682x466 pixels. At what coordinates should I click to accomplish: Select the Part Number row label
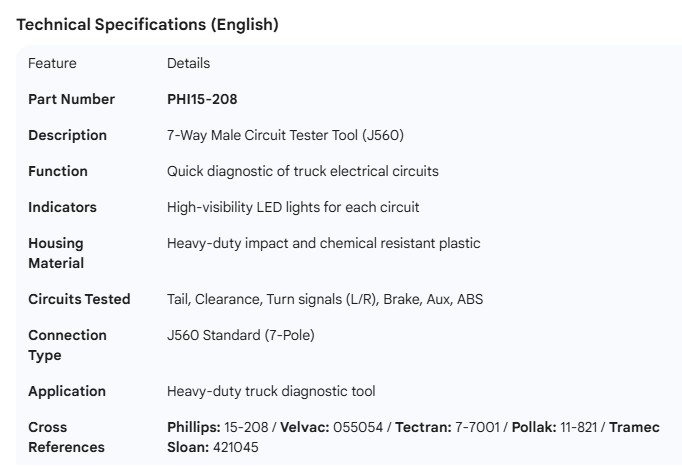click(x=71, y=99)
